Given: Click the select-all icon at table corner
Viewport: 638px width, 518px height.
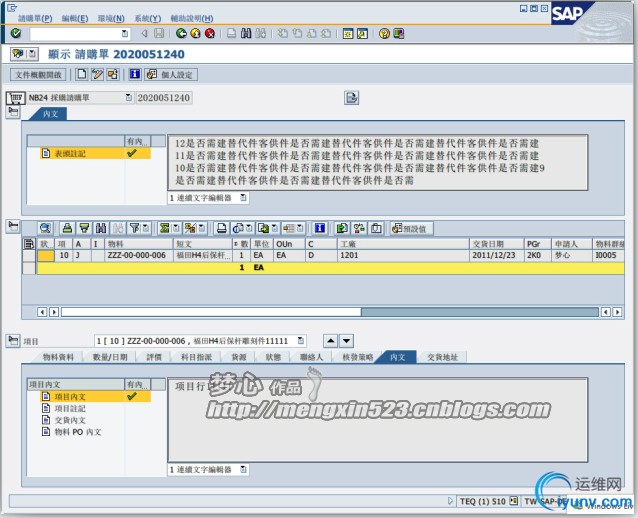Looking at the screenshot, I should pos(29,244).
